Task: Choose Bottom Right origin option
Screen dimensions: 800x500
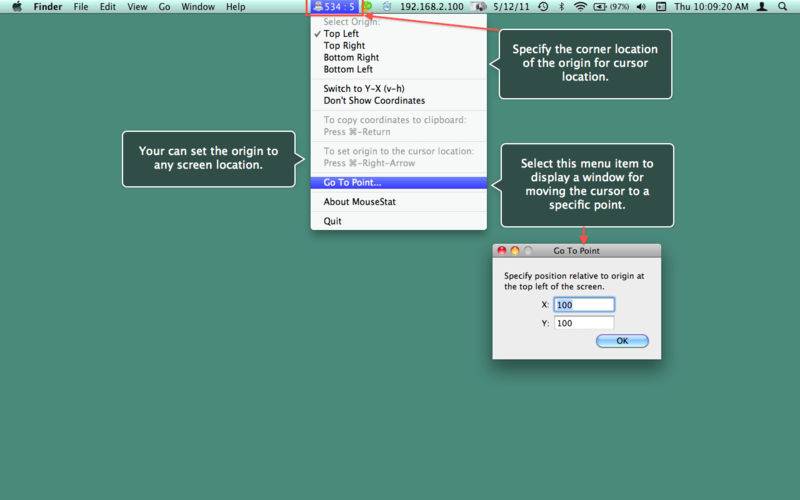Action: point(351,58)
